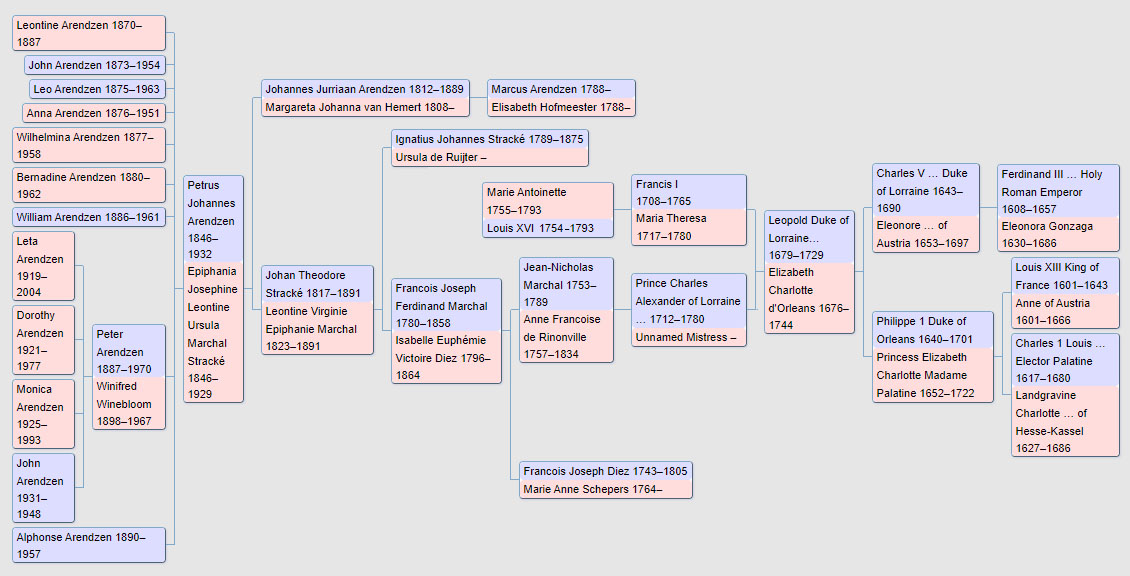Select Alphonse Arendzen 1890–1957 node
The width and height of the screenshot is (1130, 576).
click(89, 545)
